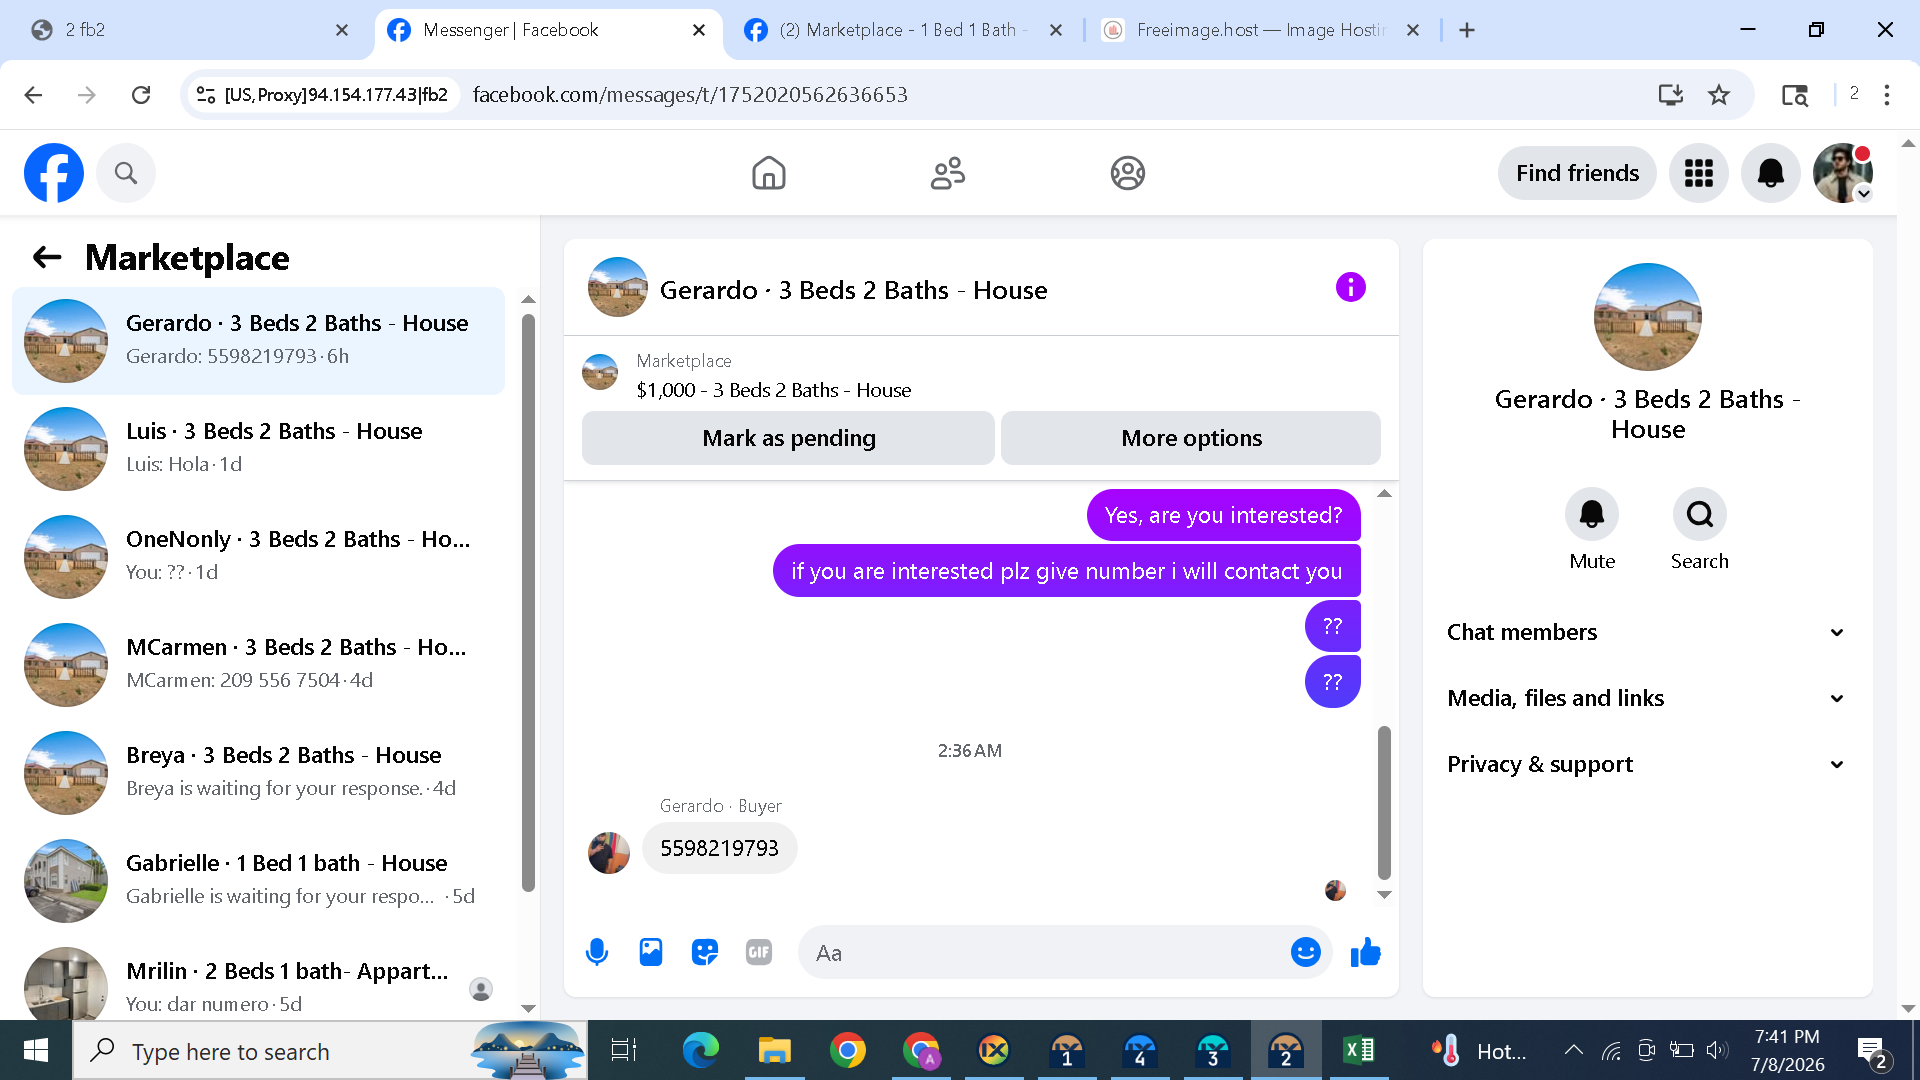Bookmark this page with the star icon
The width and height of the screenshot is (1920, 1080).
(x=1719, y=95)
